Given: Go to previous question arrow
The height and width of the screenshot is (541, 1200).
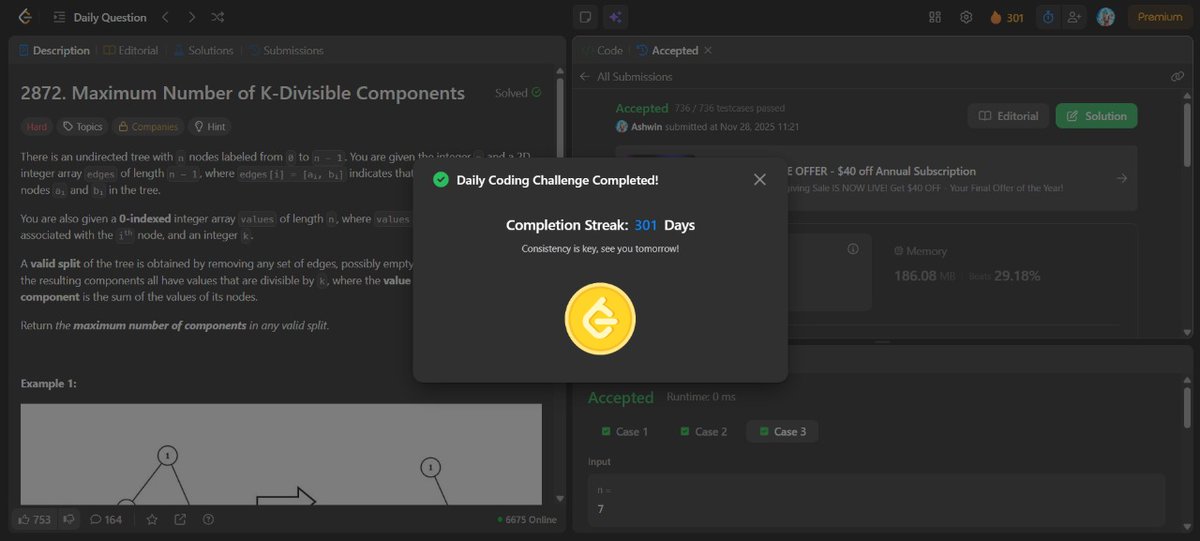Looking at the screenshot, I should 166,17.
